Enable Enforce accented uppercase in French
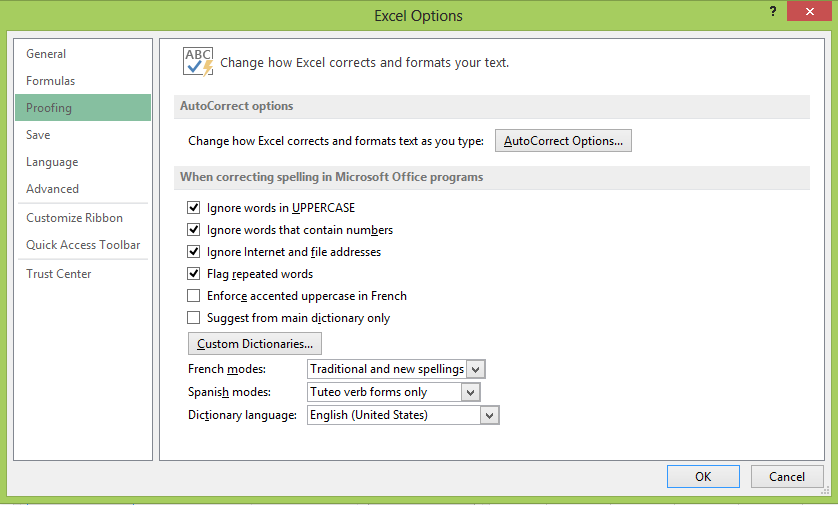Screen dimensions: 838x505 [193, 296]
